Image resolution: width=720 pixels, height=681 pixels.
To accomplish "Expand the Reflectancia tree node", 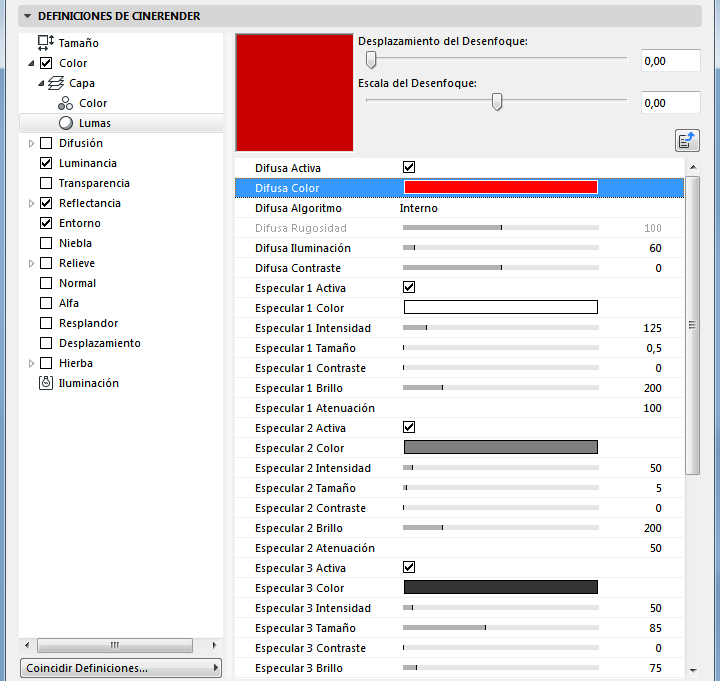I will tap(31, 203).
